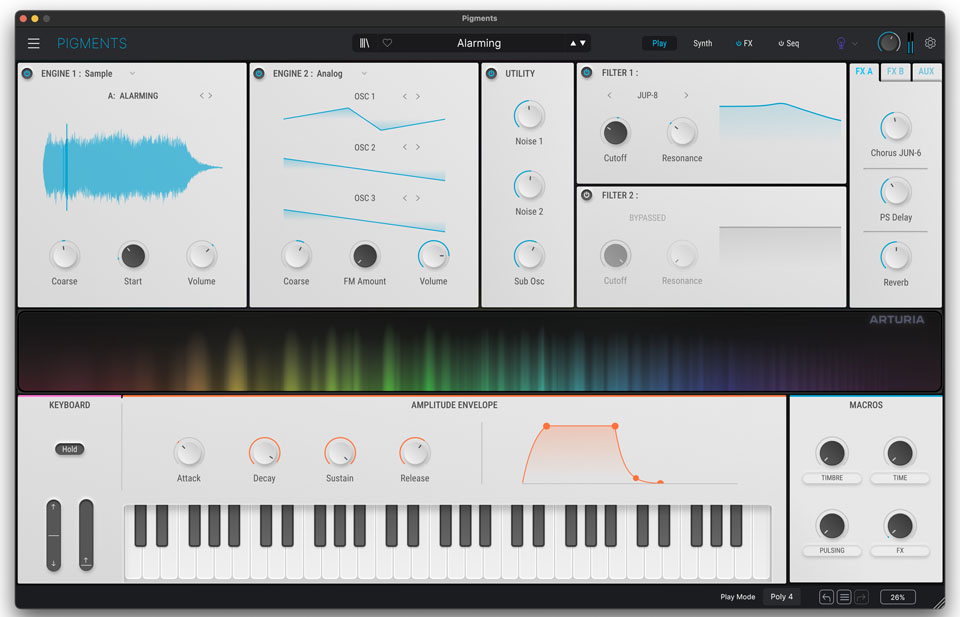Click the PULSING macro knob
The image size is (960, 617).
831,526
